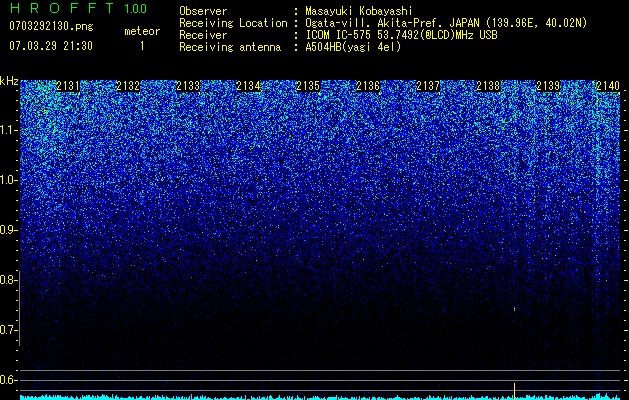Click the yellow detection spike at the bottom
This screenshot has width=629, height=400.
(x=514, y=391)
